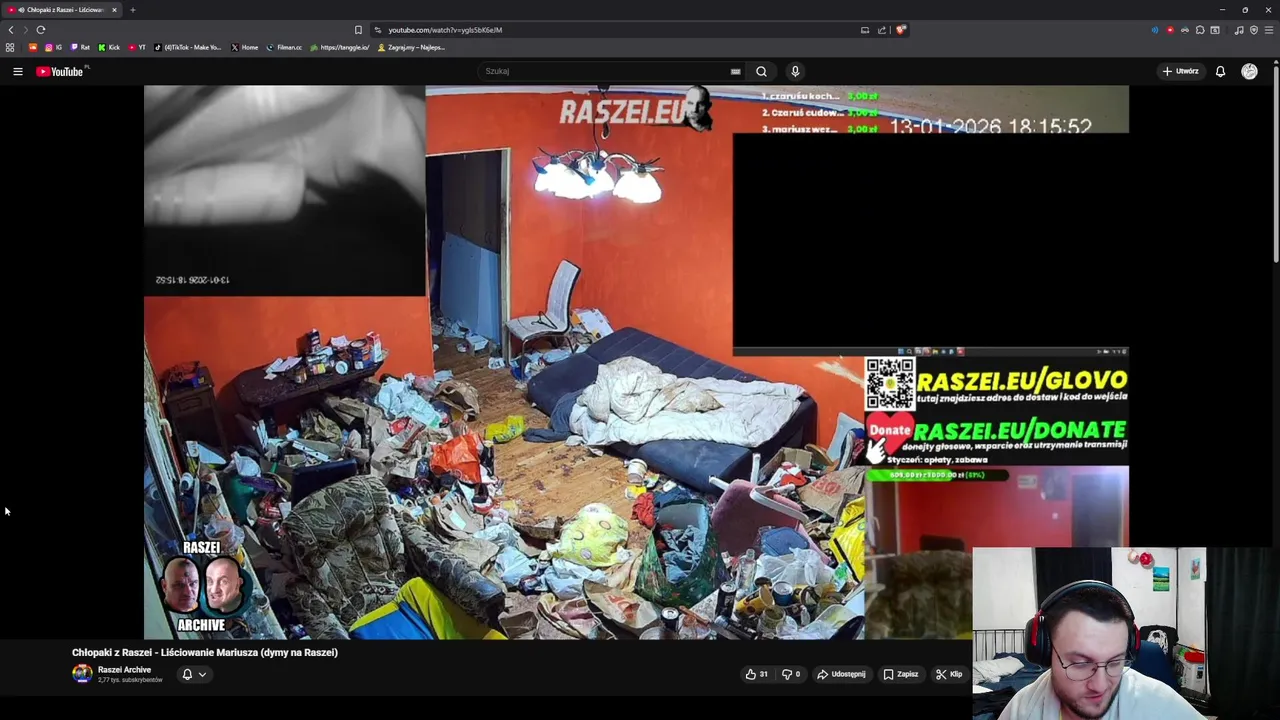Image resolution: width=1280 pixels, height=720 pixels.
Task: Click the SoundCloud orange bookmark icon
Action: coord(33,47)
